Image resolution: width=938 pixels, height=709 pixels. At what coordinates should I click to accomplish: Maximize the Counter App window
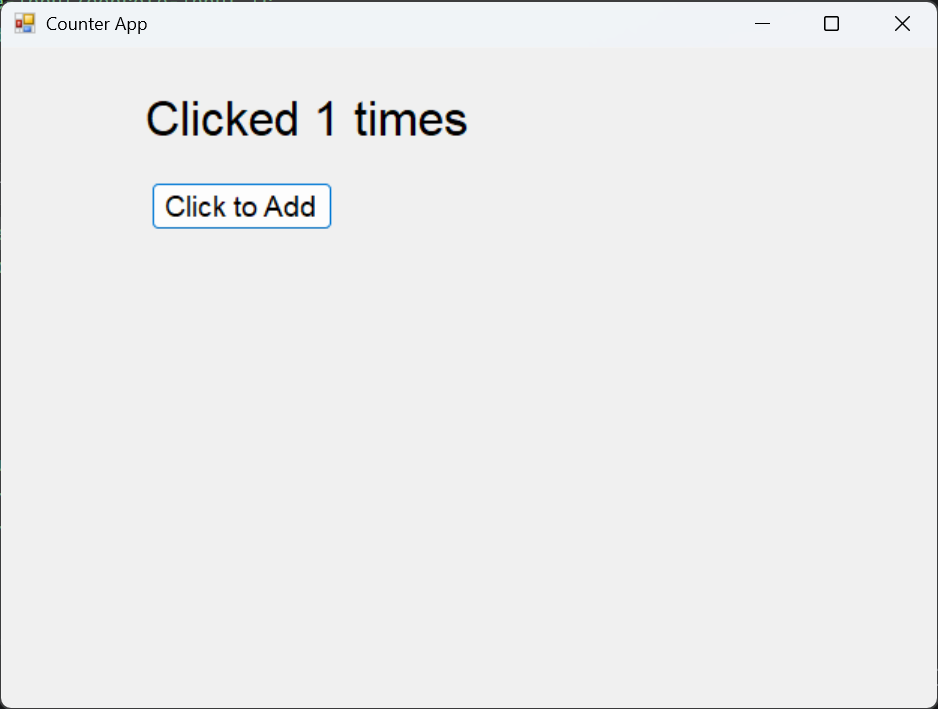[831, 23]
